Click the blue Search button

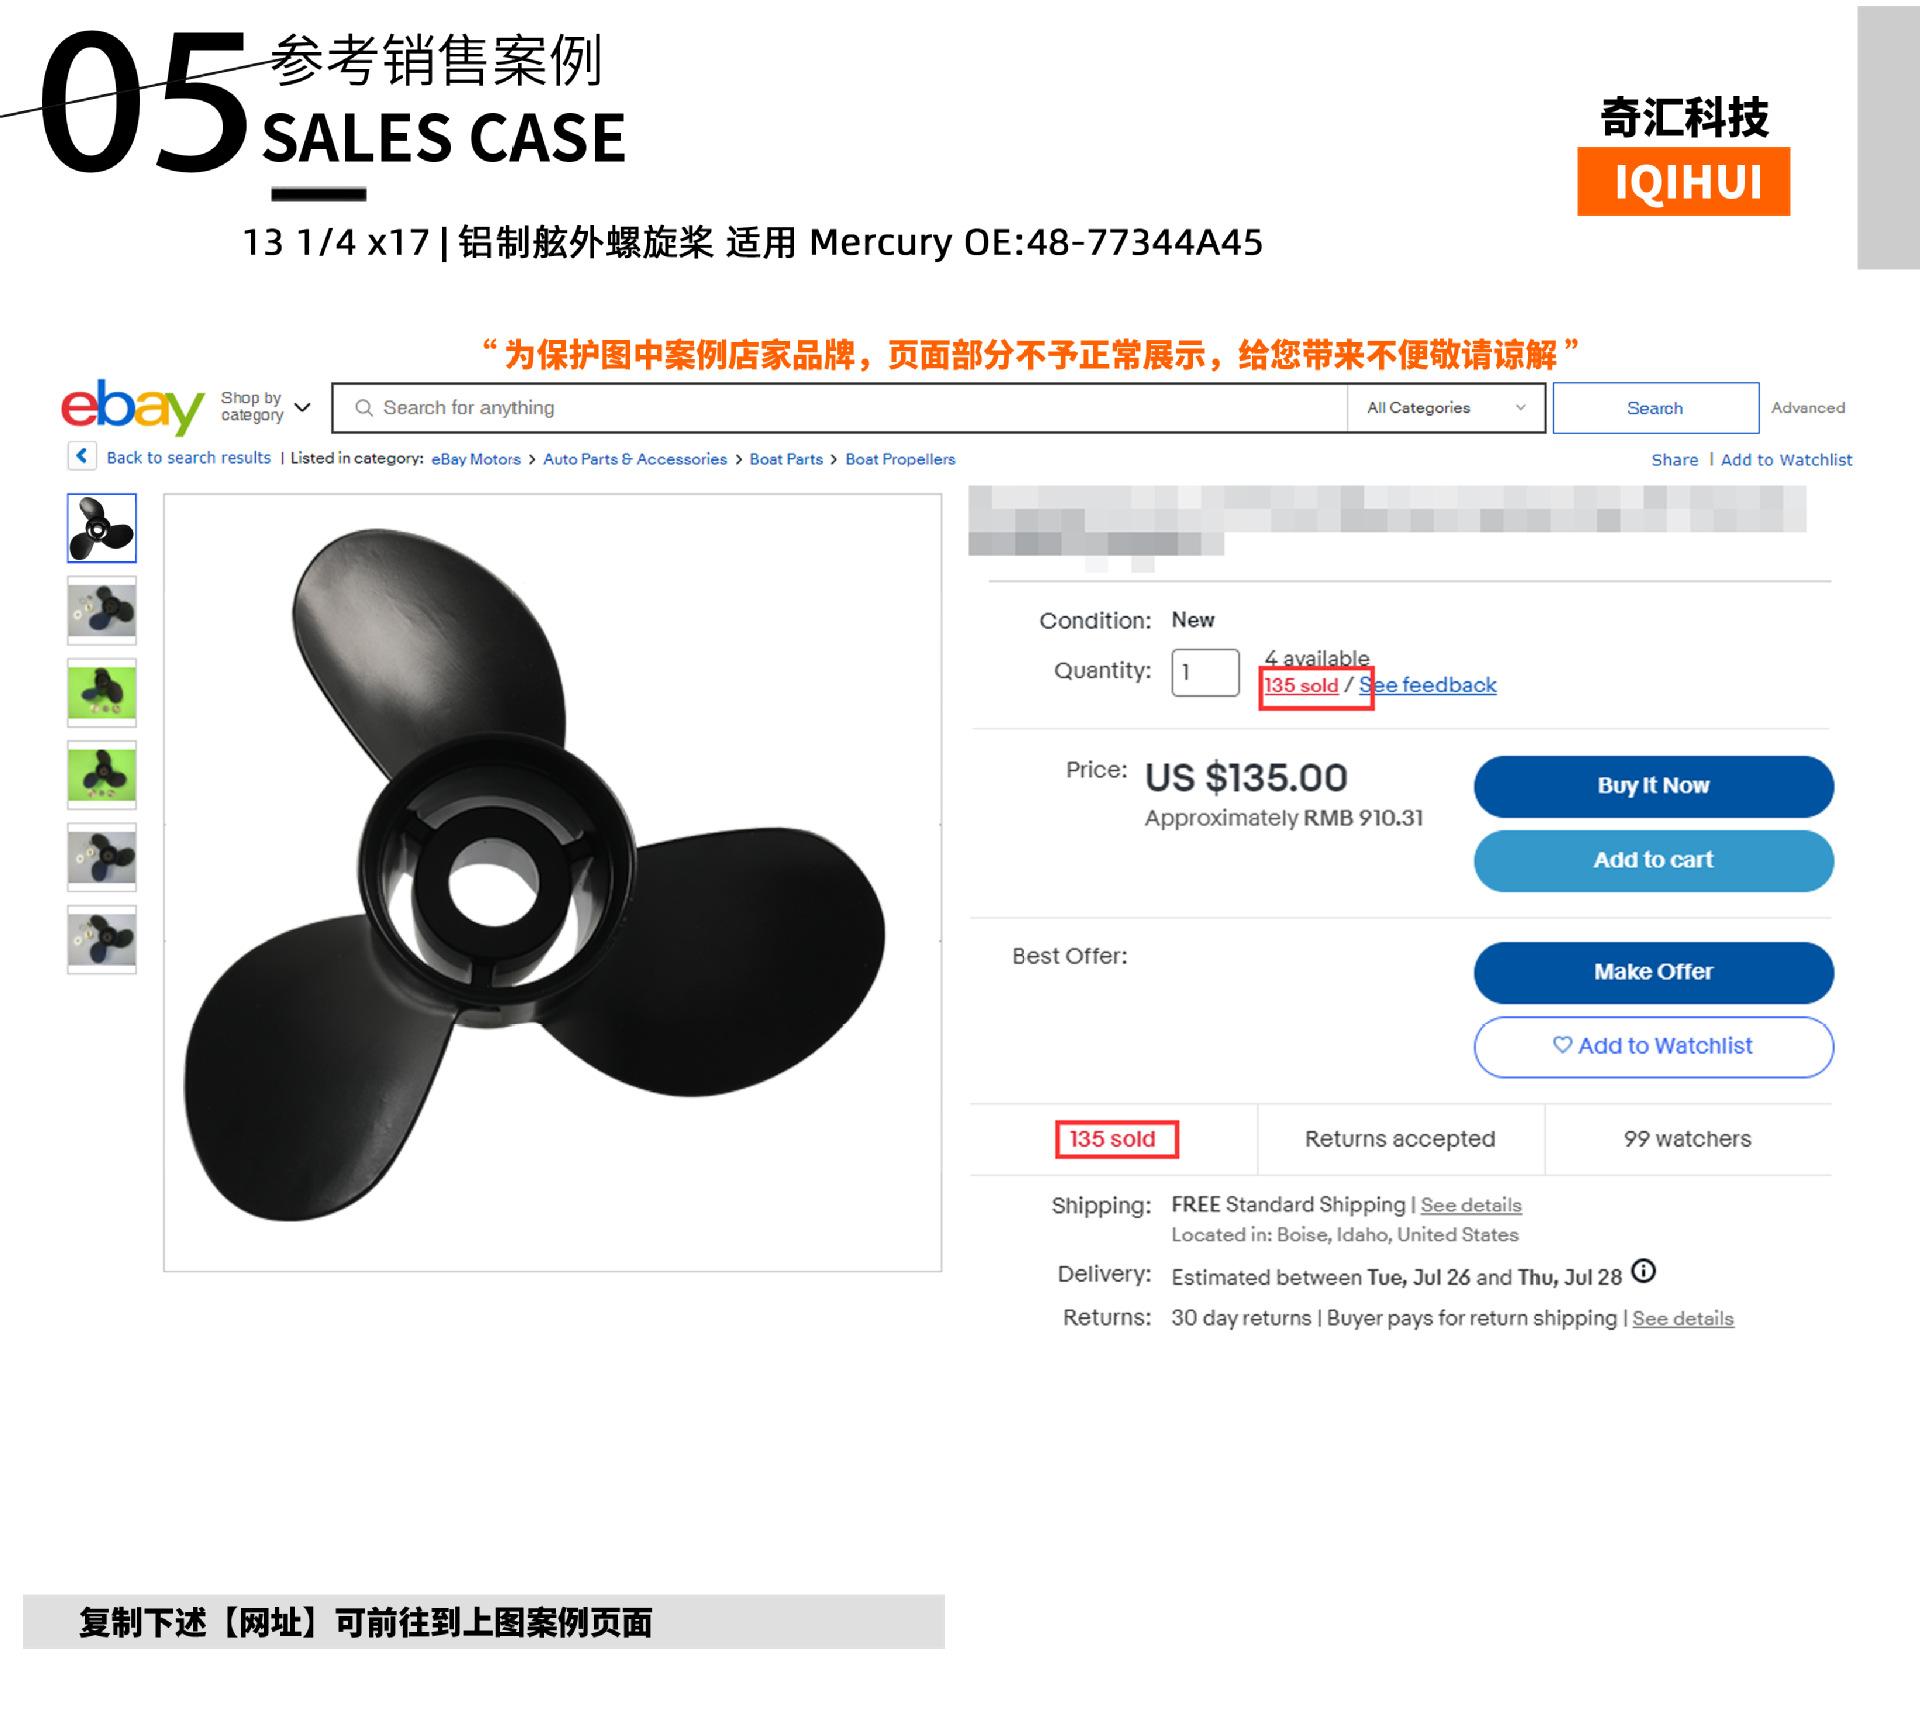coord(1655,408)
